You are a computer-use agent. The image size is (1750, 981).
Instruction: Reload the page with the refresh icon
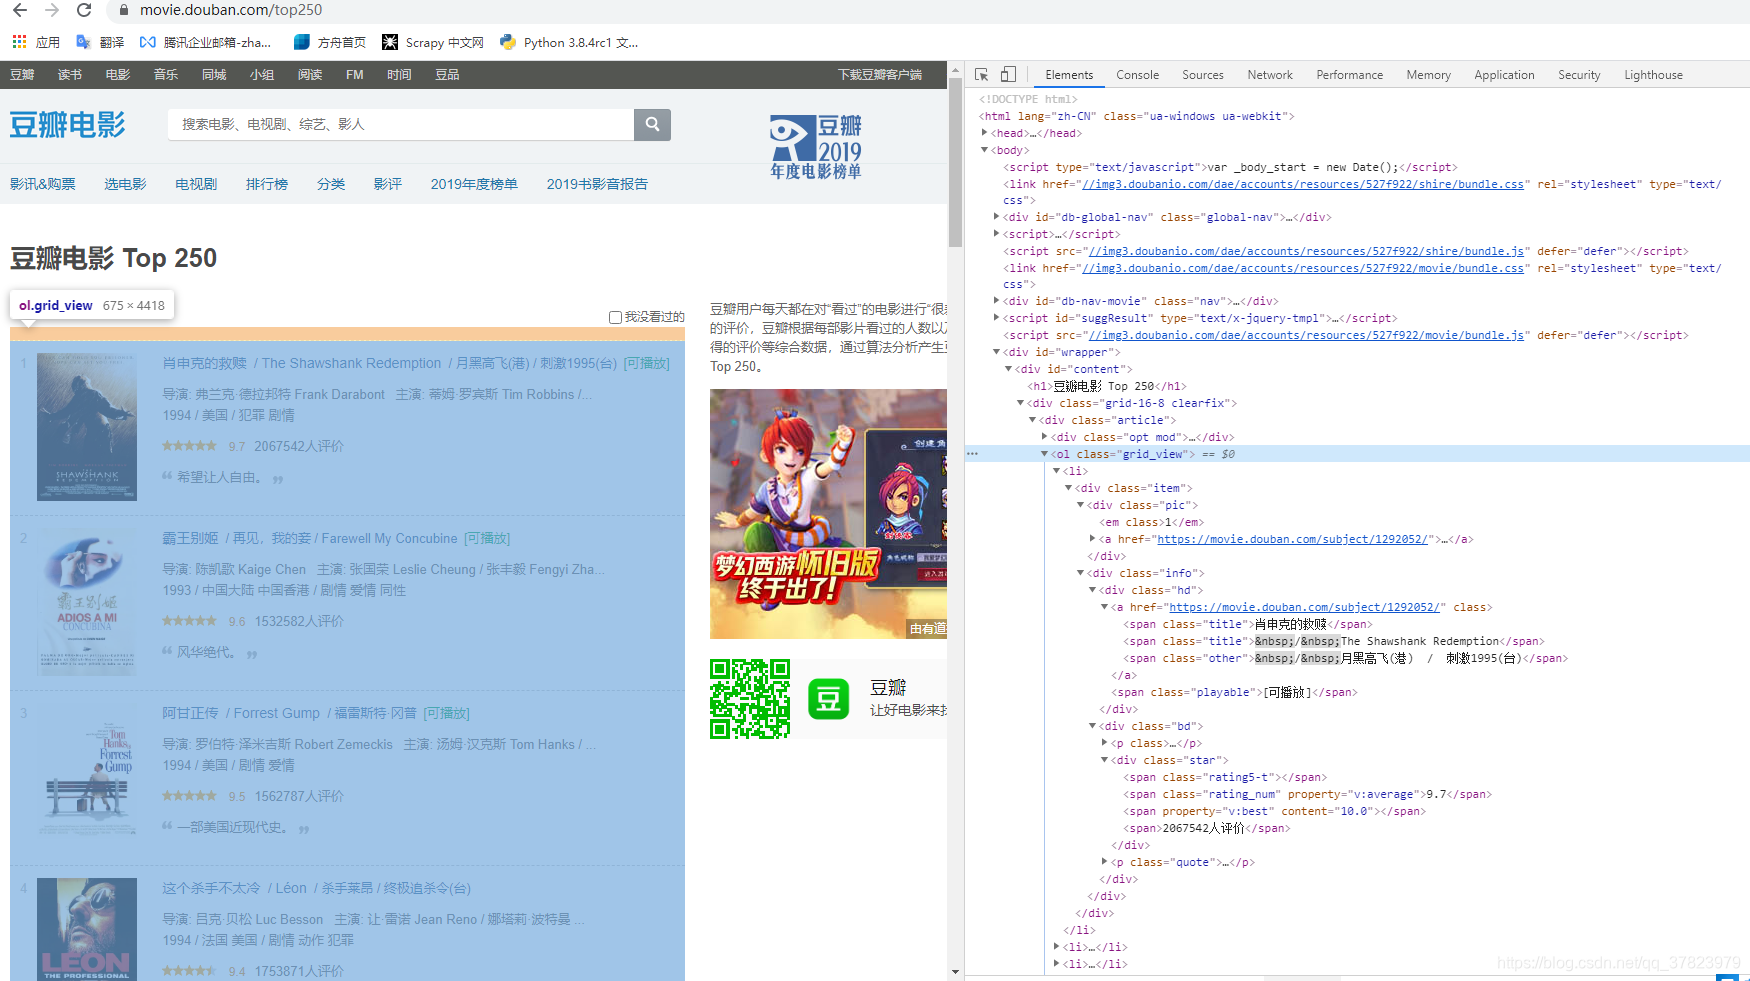(x=84, y=10)
